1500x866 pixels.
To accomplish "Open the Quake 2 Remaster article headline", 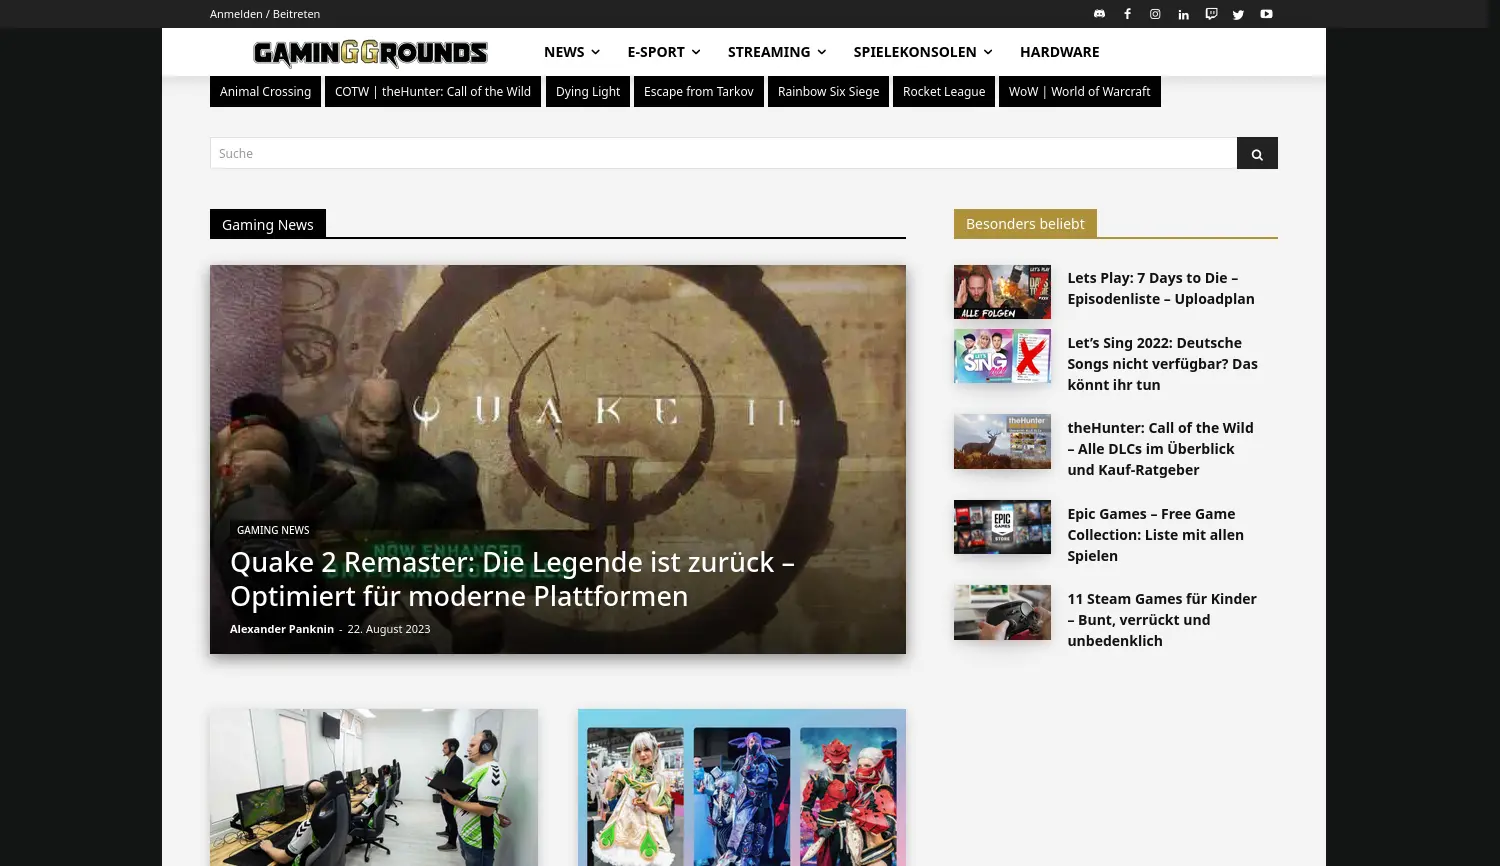I will [512, 578].
